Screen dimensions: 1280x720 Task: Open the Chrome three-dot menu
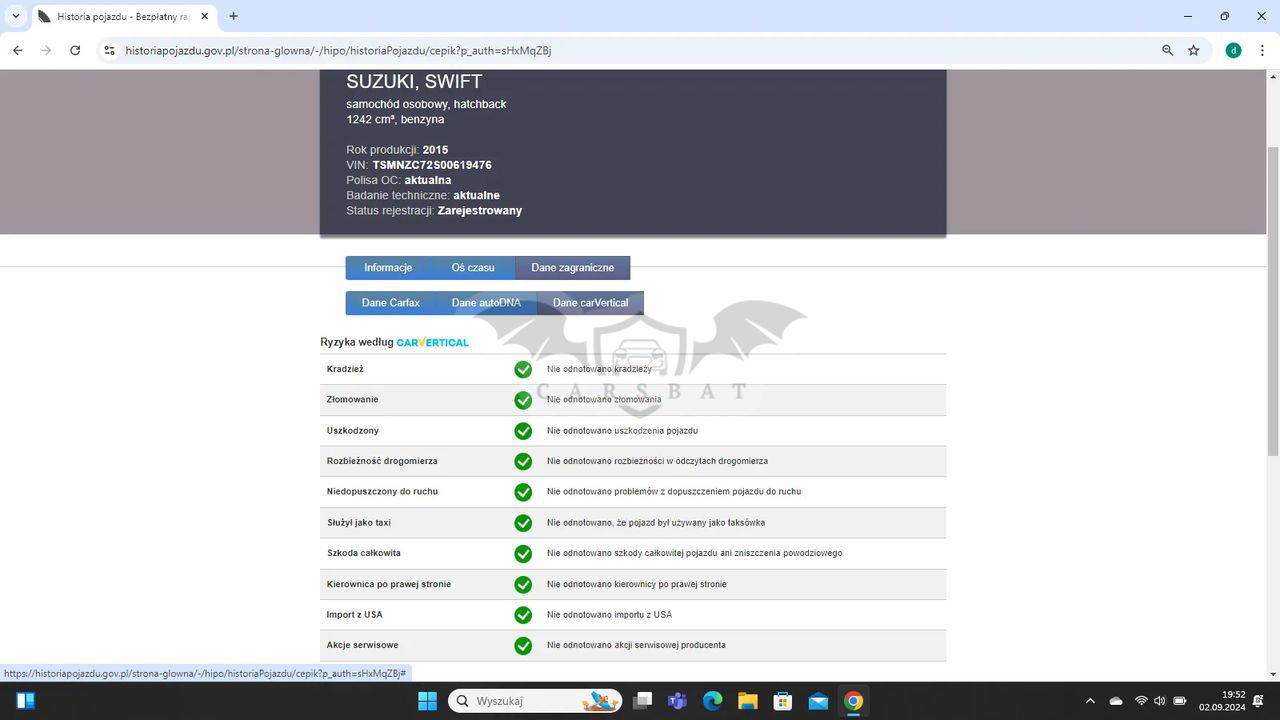coord(1262,50)
